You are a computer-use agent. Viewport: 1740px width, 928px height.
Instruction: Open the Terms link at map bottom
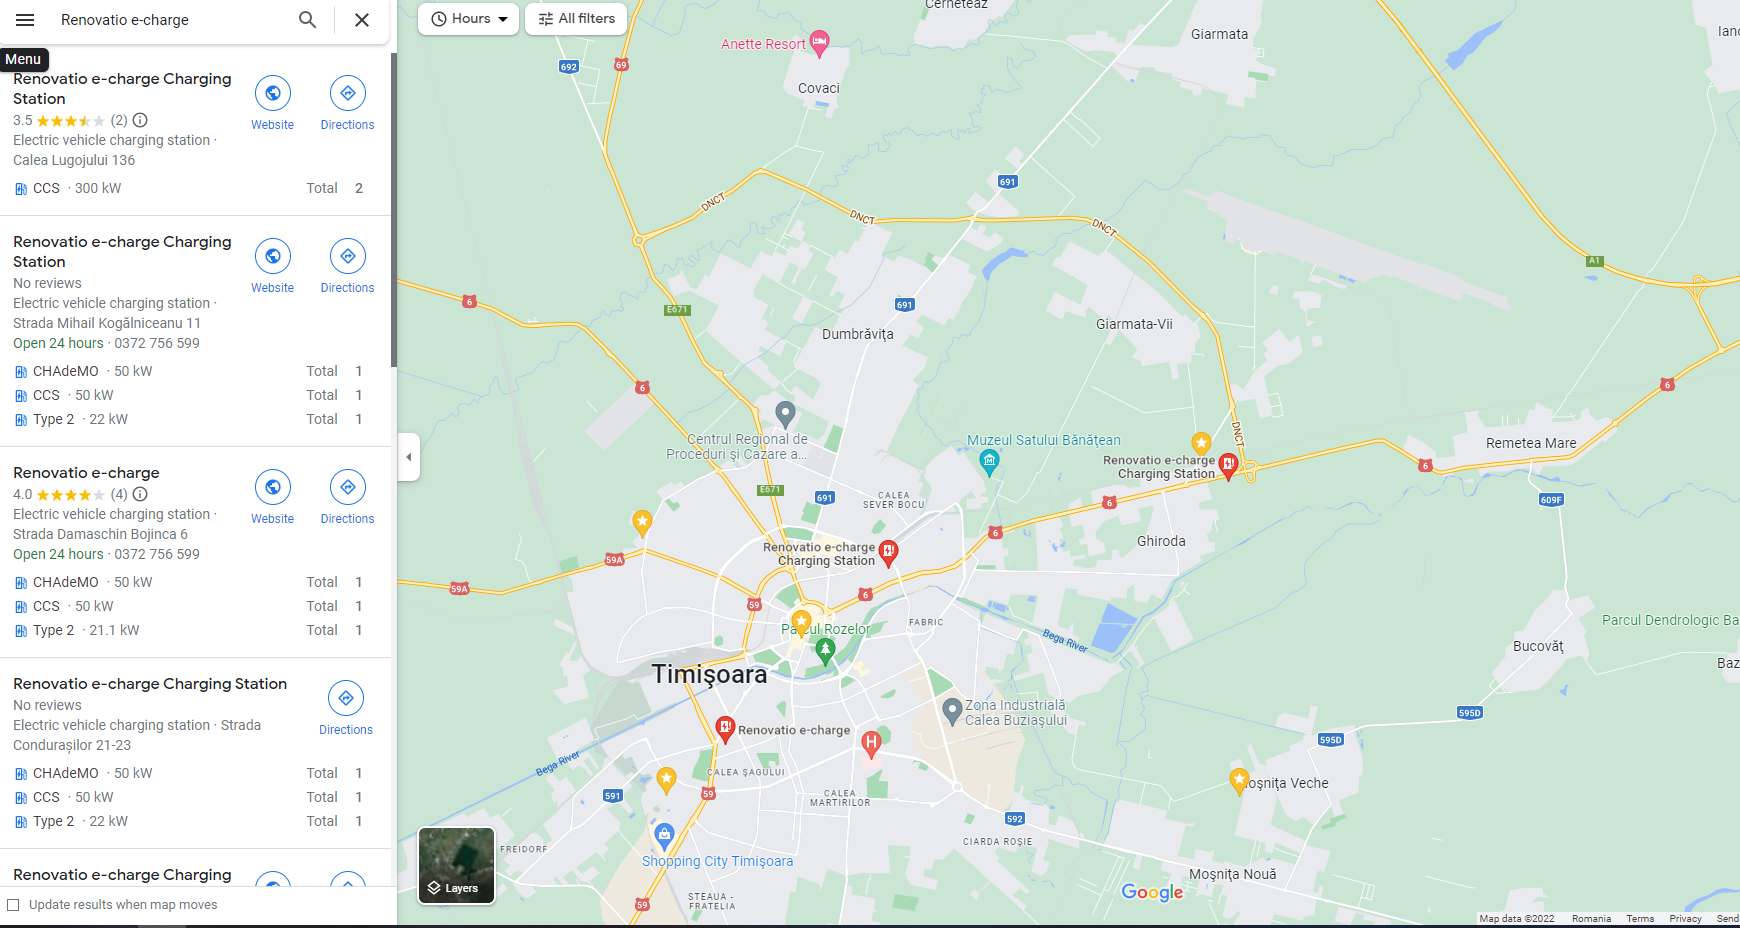tap(1640, 918)
